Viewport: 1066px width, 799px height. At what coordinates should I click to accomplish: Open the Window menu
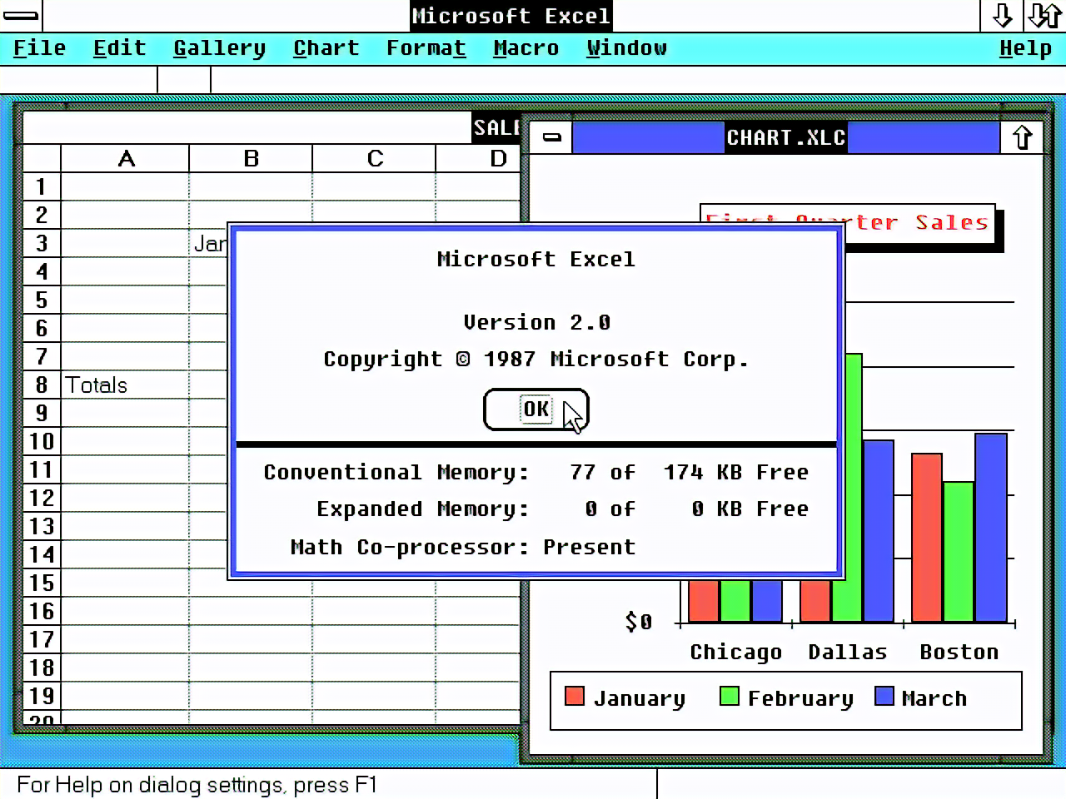point(626,47)
